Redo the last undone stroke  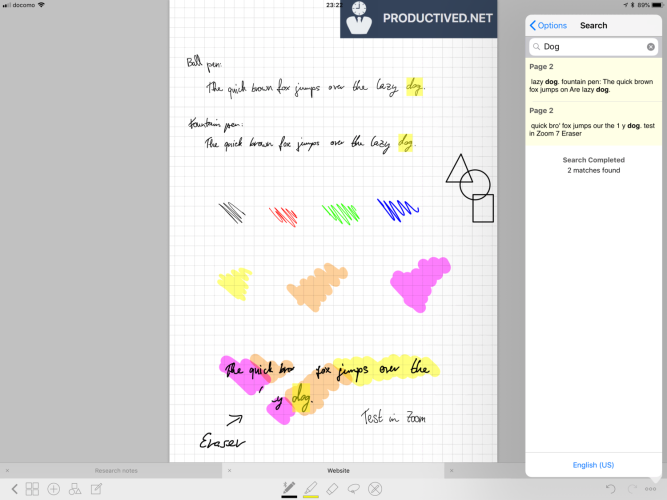pyautogui.click(x=632, y=489)
